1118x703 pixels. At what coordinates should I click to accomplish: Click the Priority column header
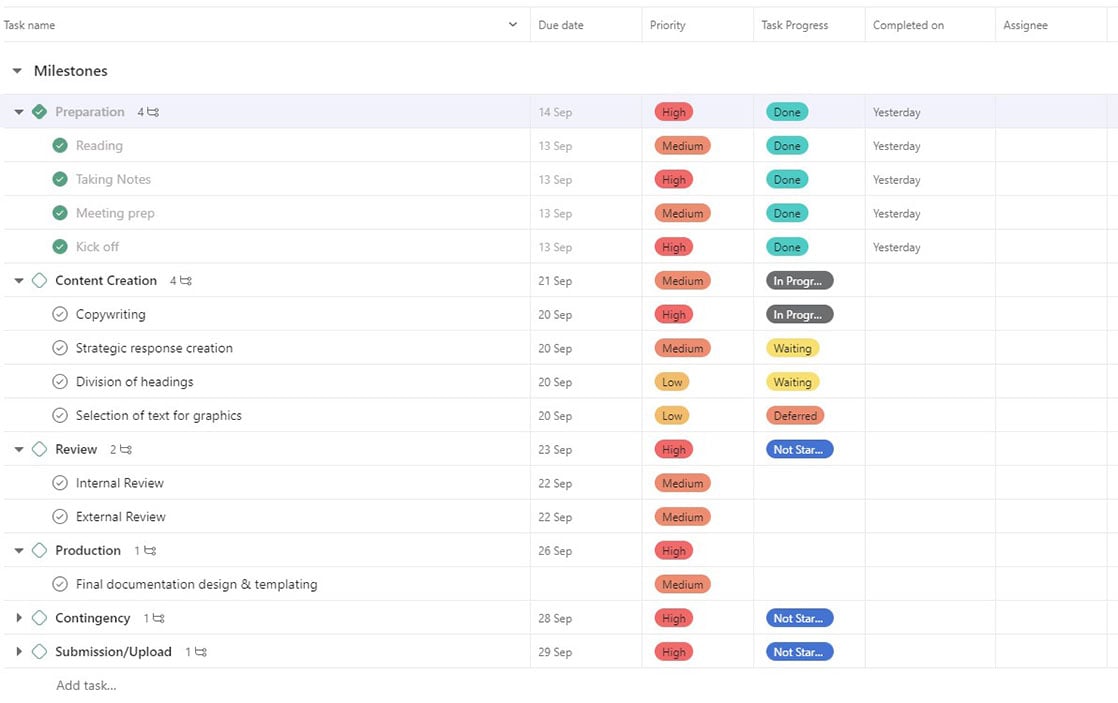point(667,25)
